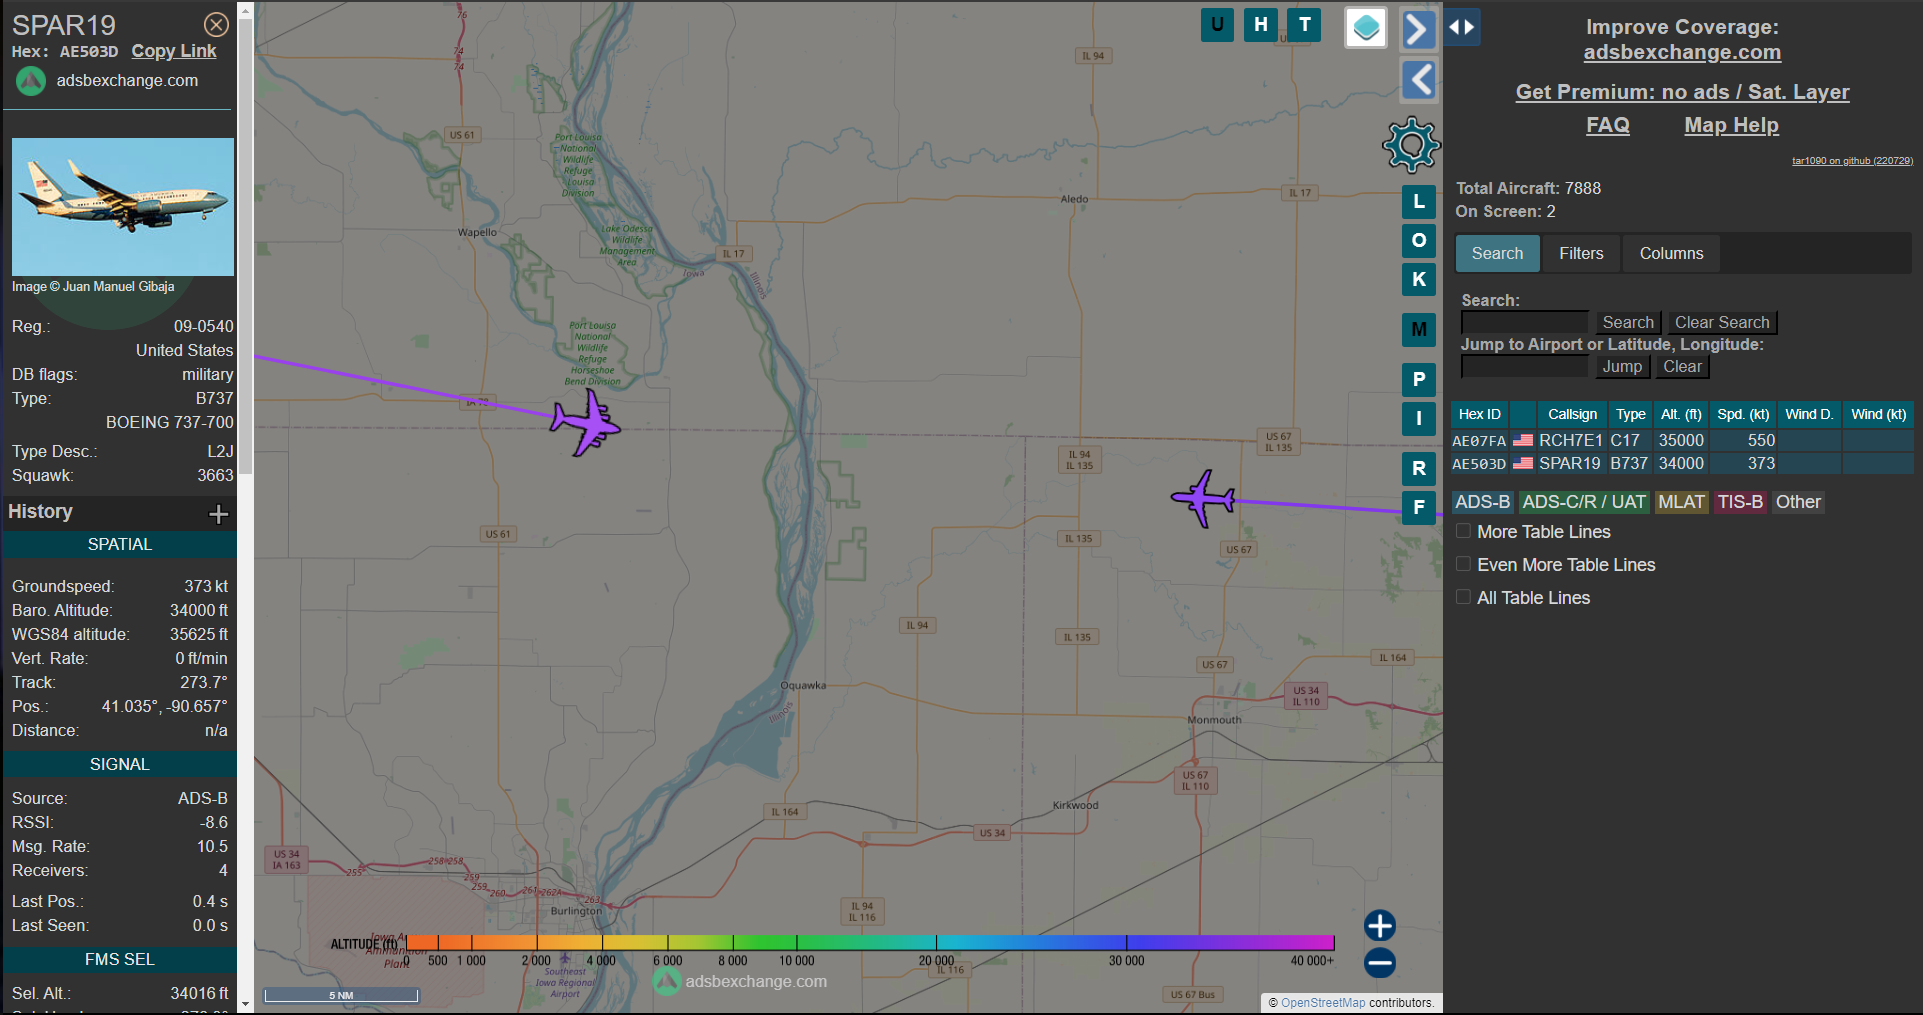Viewport: 1923px width, 1015px height.
Task: Click the Clear Search button
Action: click(x=1722, y=323)
